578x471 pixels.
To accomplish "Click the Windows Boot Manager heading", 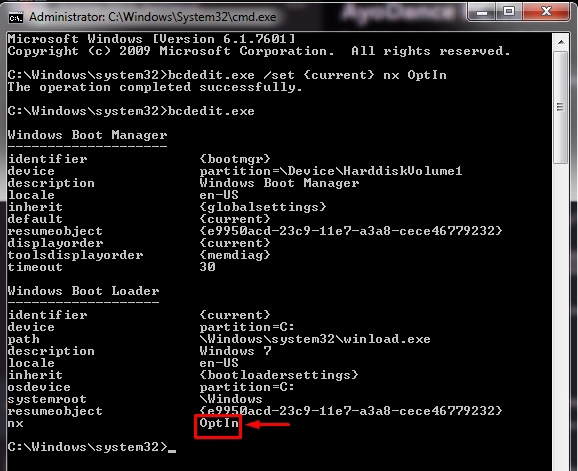I will click(x=87, y=135).
